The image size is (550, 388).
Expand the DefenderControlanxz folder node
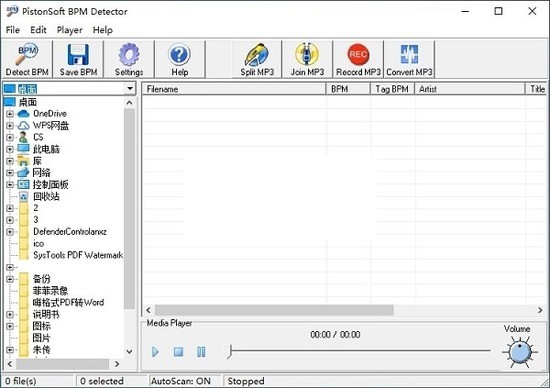tap(10, 232)
